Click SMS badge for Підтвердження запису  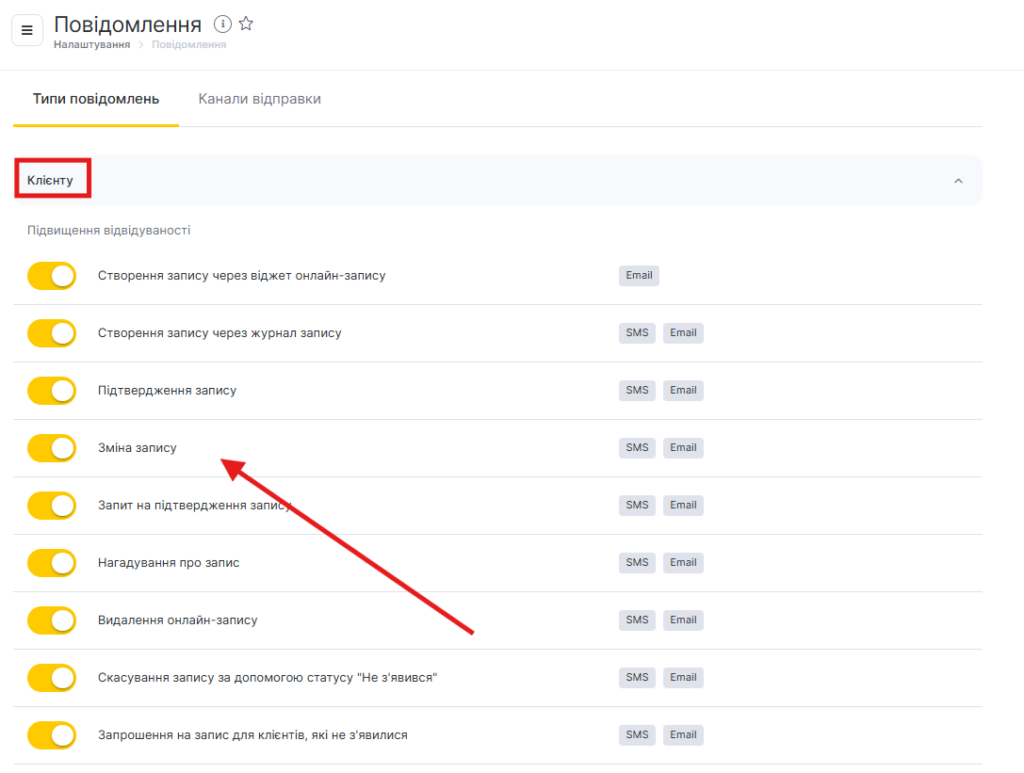pos(637,391)
